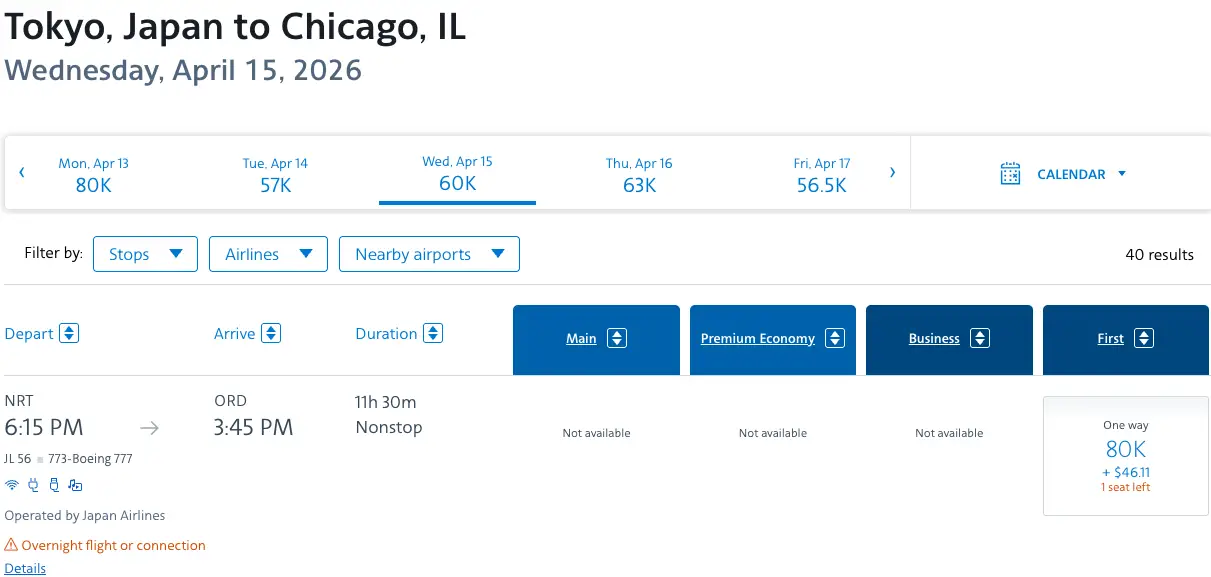Click the overnight flight warning triangle icon
Screen dimensions: 1211x577
click(11, 545)
